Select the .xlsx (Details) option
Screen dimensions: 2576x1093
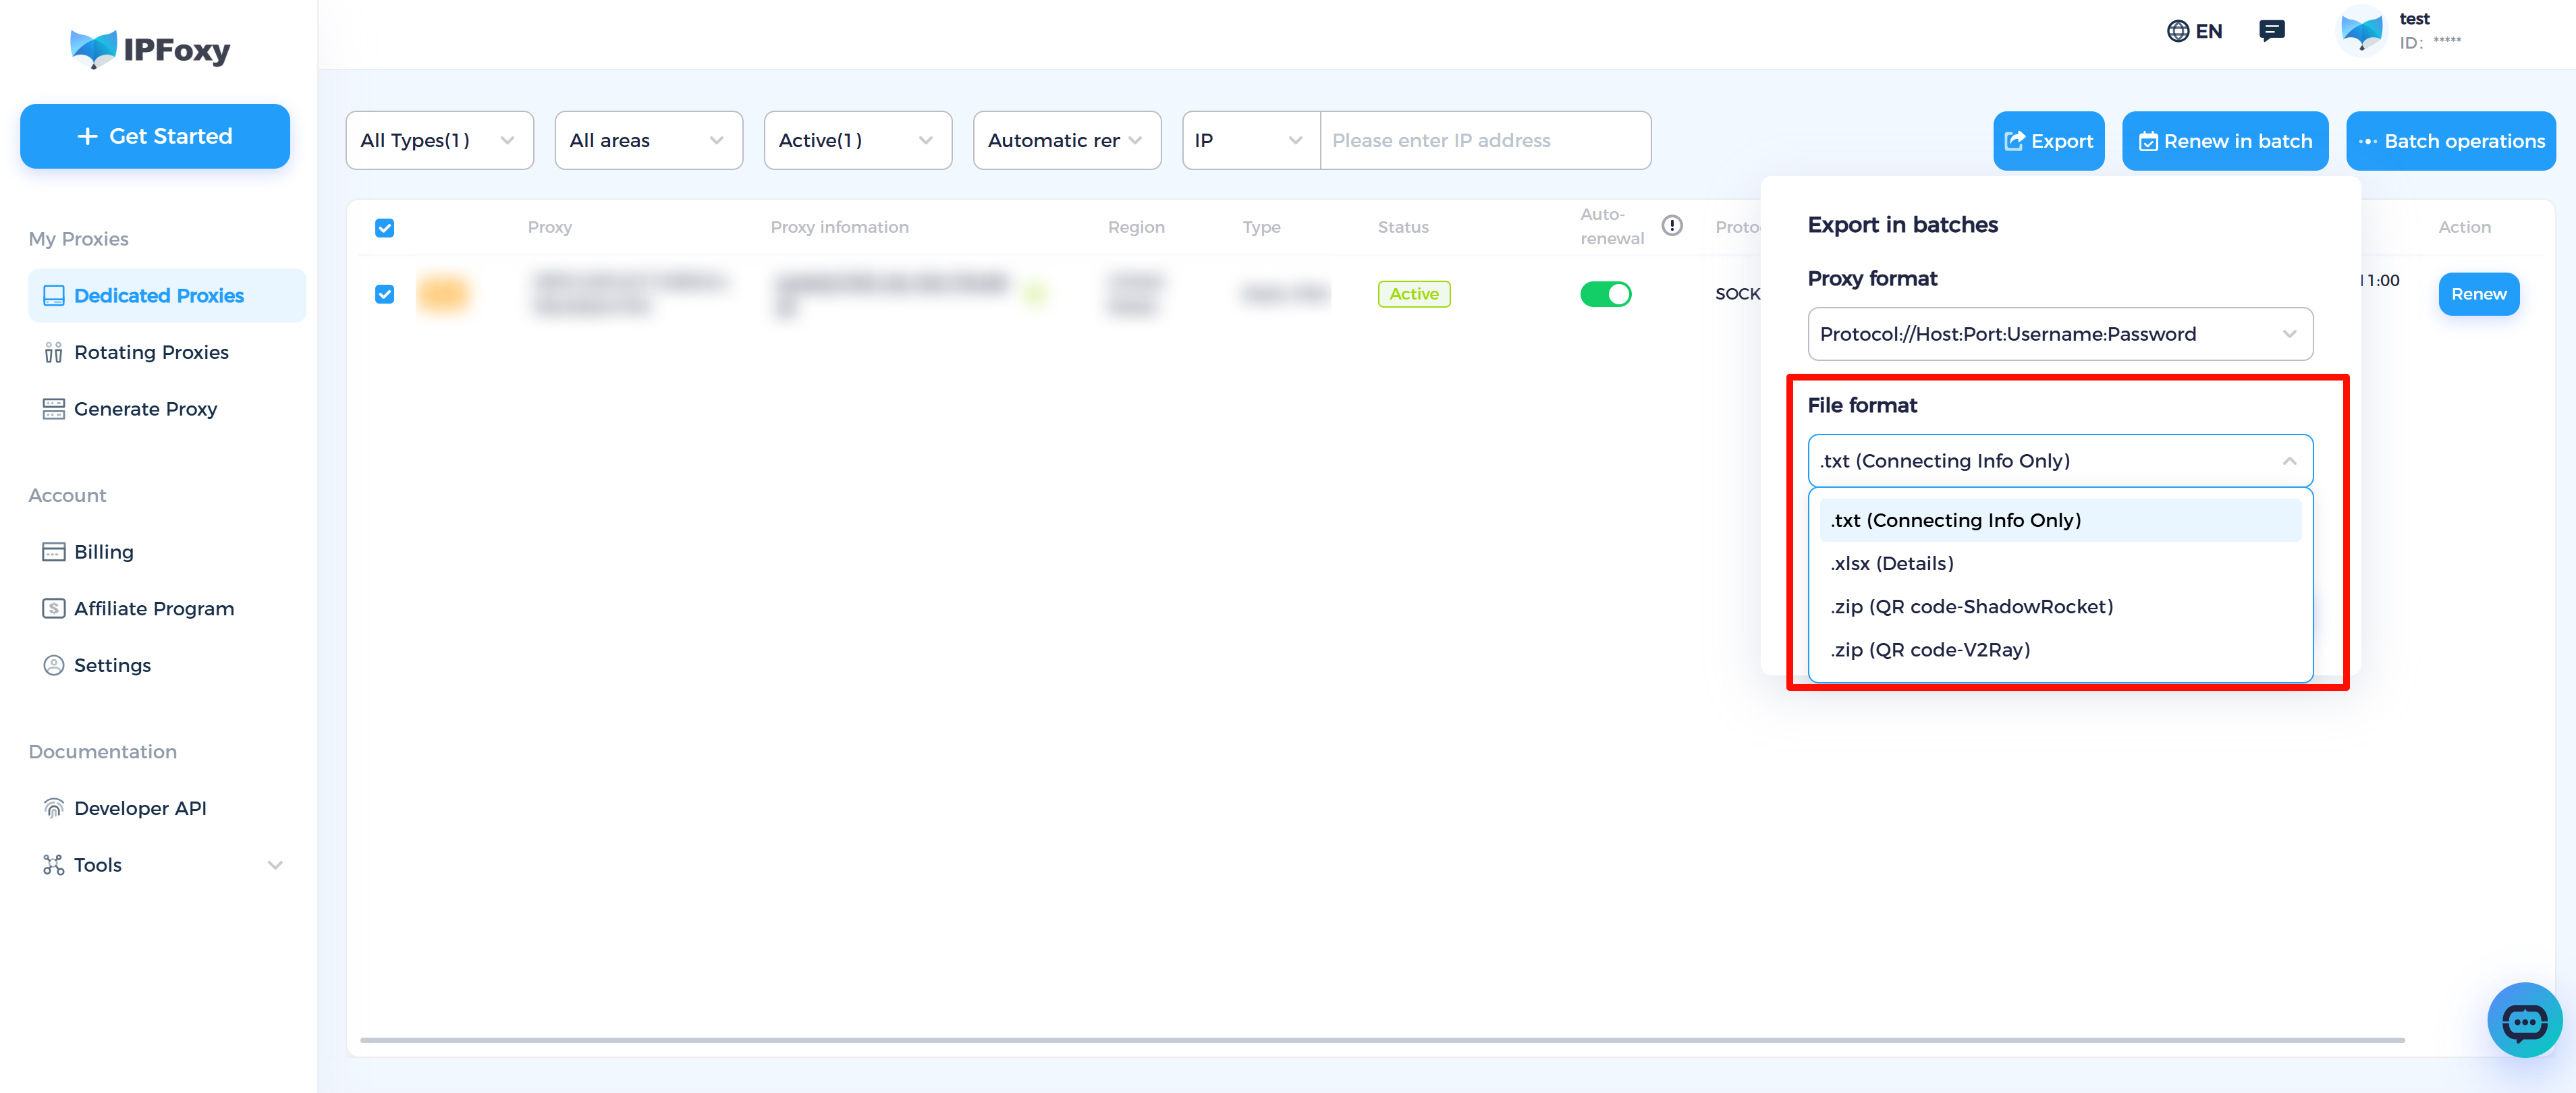coord(2059,564)
